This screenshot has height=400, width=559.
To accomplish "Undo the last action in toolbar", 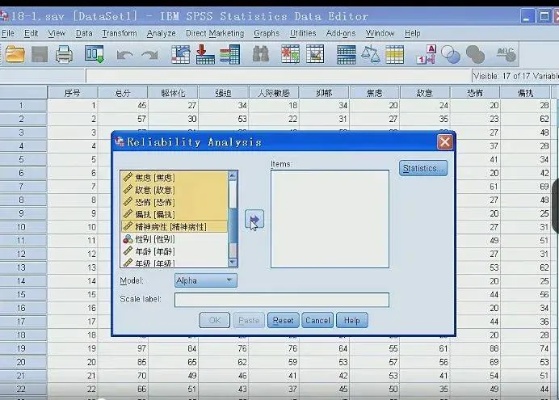I will click(125, 55).
